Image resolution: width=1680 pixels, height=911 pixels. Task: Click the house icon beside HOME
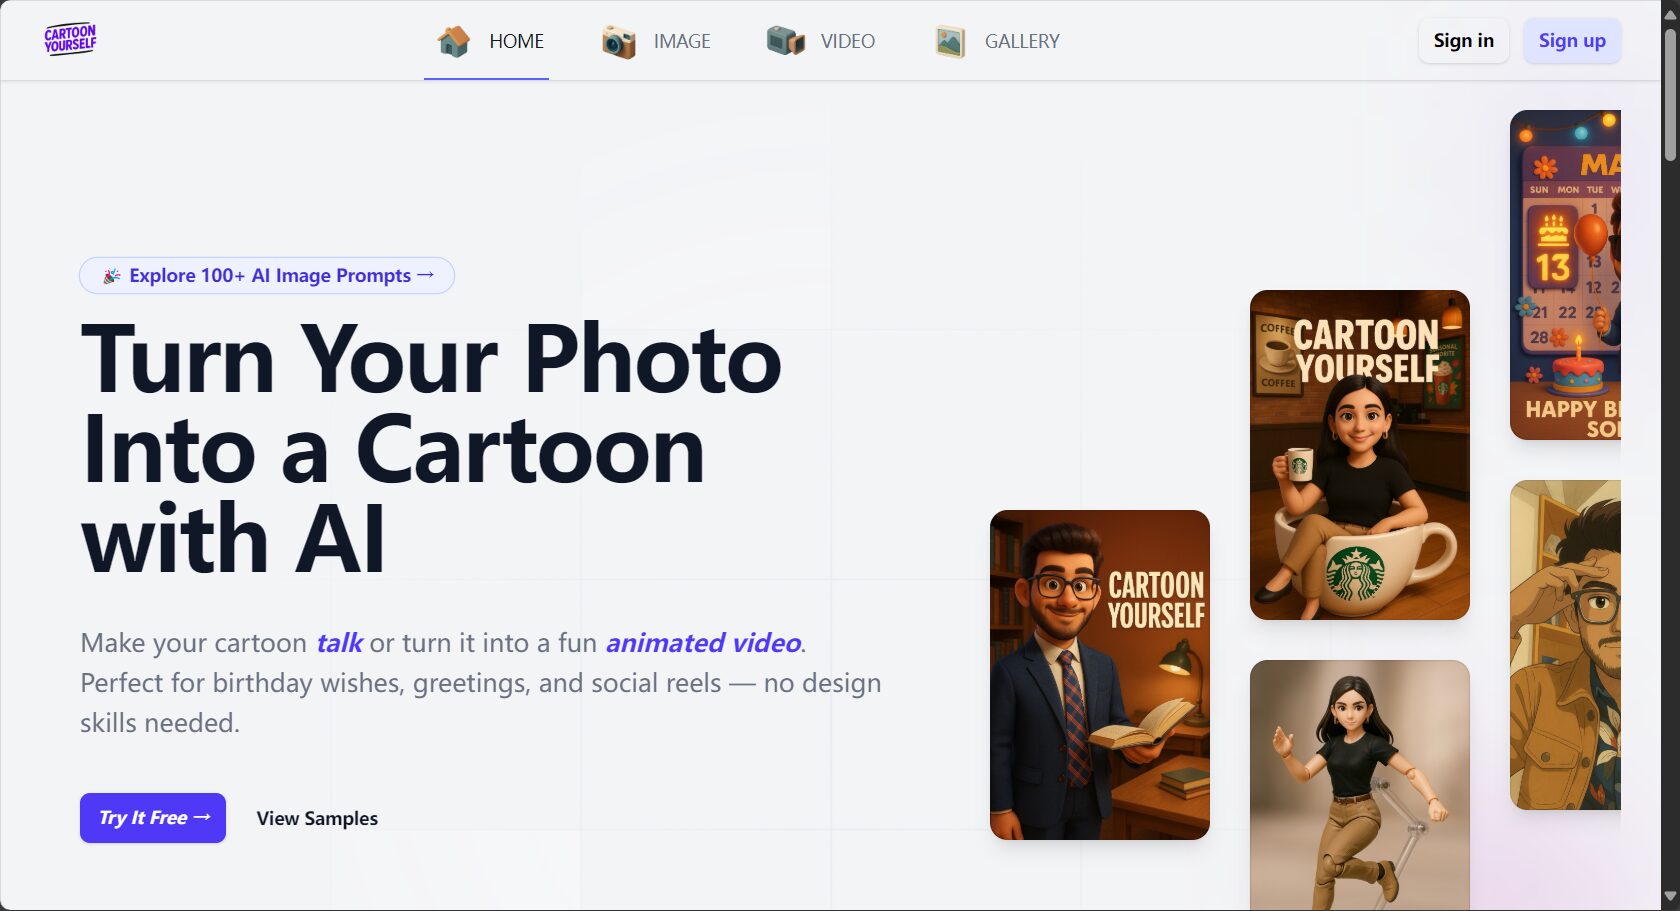tap(454, 41)
